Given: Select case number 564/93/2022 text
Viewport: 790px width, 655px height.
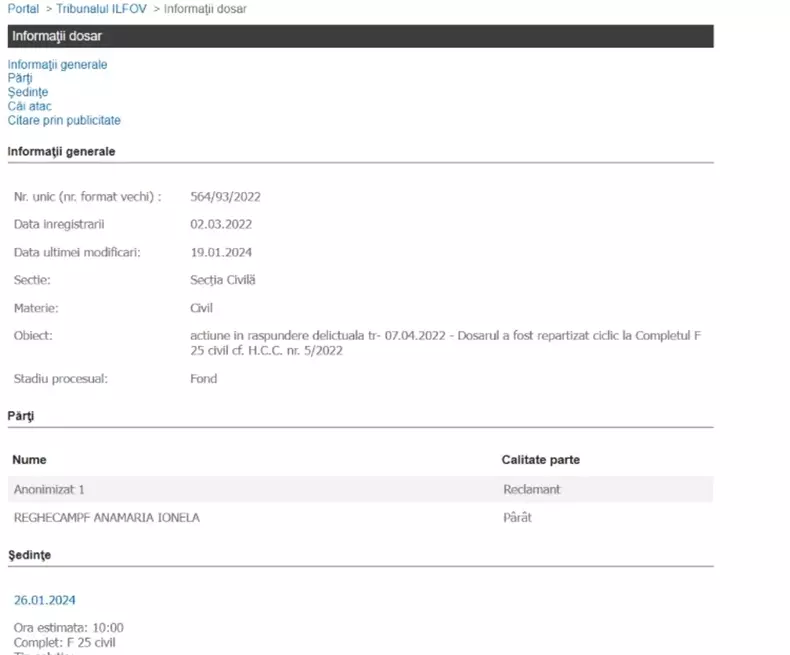Looking at the screenshot, I should tap(225, 196).
